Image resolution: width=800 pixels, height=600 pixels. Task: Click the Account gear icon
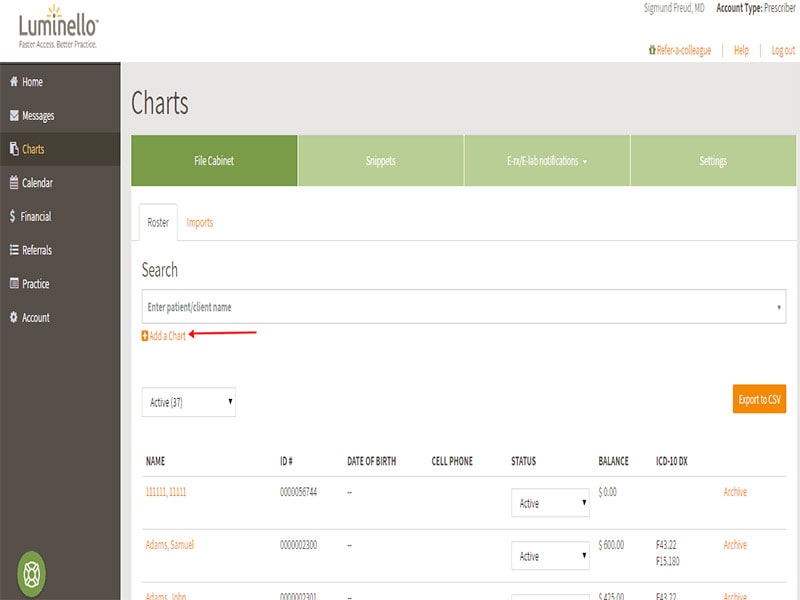click(x=14, y=317)
